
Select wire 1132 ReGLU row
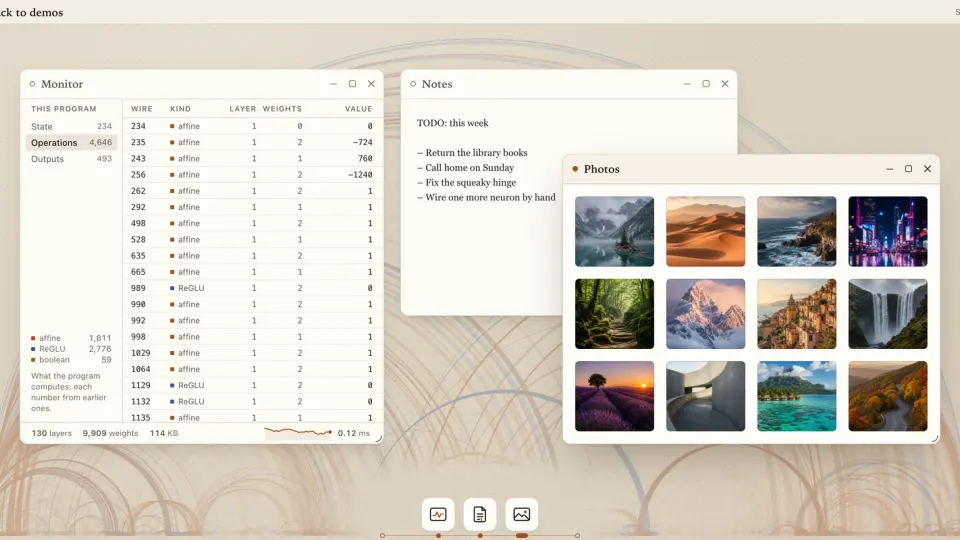tap(253, 402)
